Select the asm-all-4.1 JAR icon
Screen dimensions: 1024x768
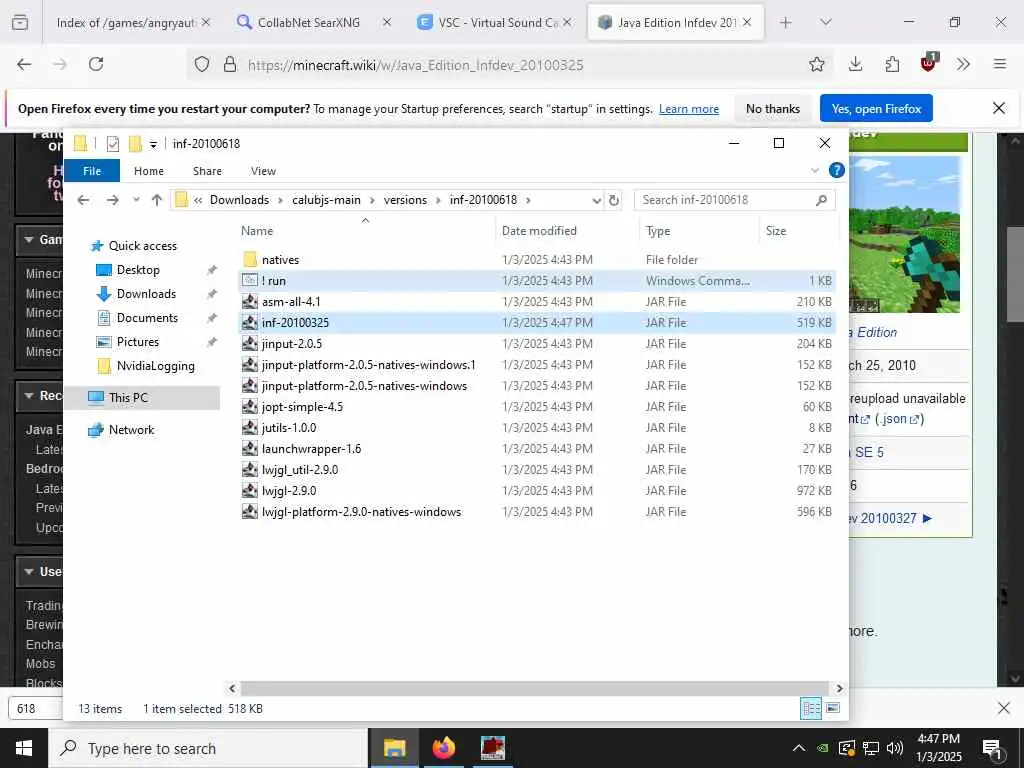coord(249,301)
